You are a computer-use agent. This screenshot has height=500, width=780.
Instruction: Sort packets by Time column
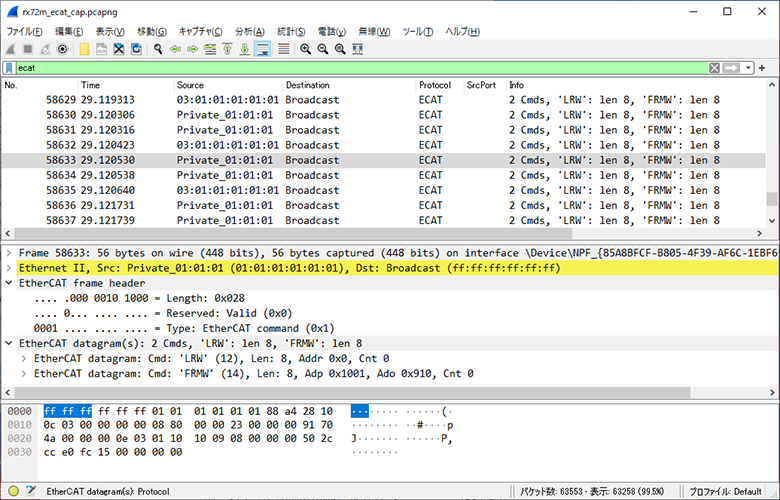coord(126,85)
